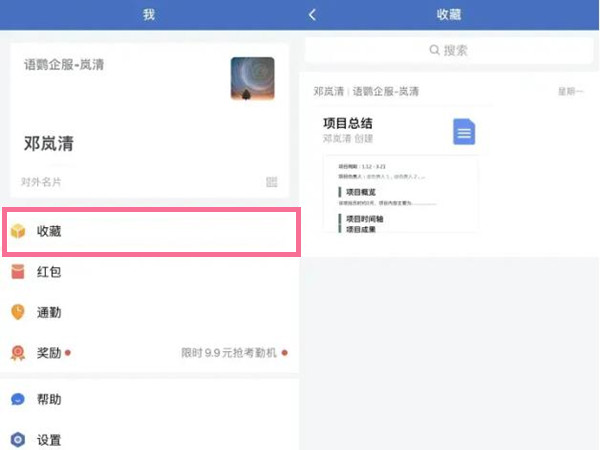600x450 pixels.
Task: Tap the 奖励 reward medal icon
Action: [x=18, y=353]
